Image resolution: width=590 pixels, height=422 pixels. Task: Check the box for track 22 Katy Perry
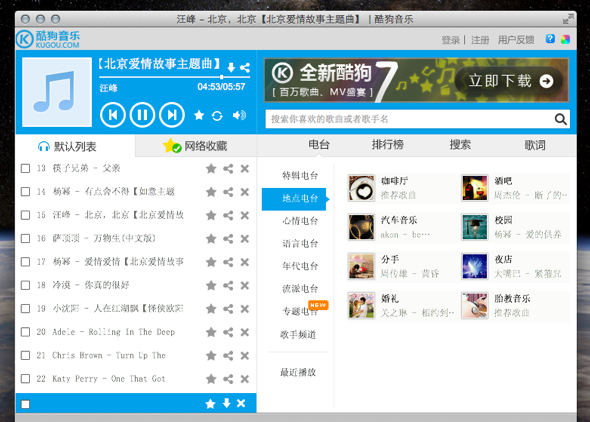click(26, 378)
